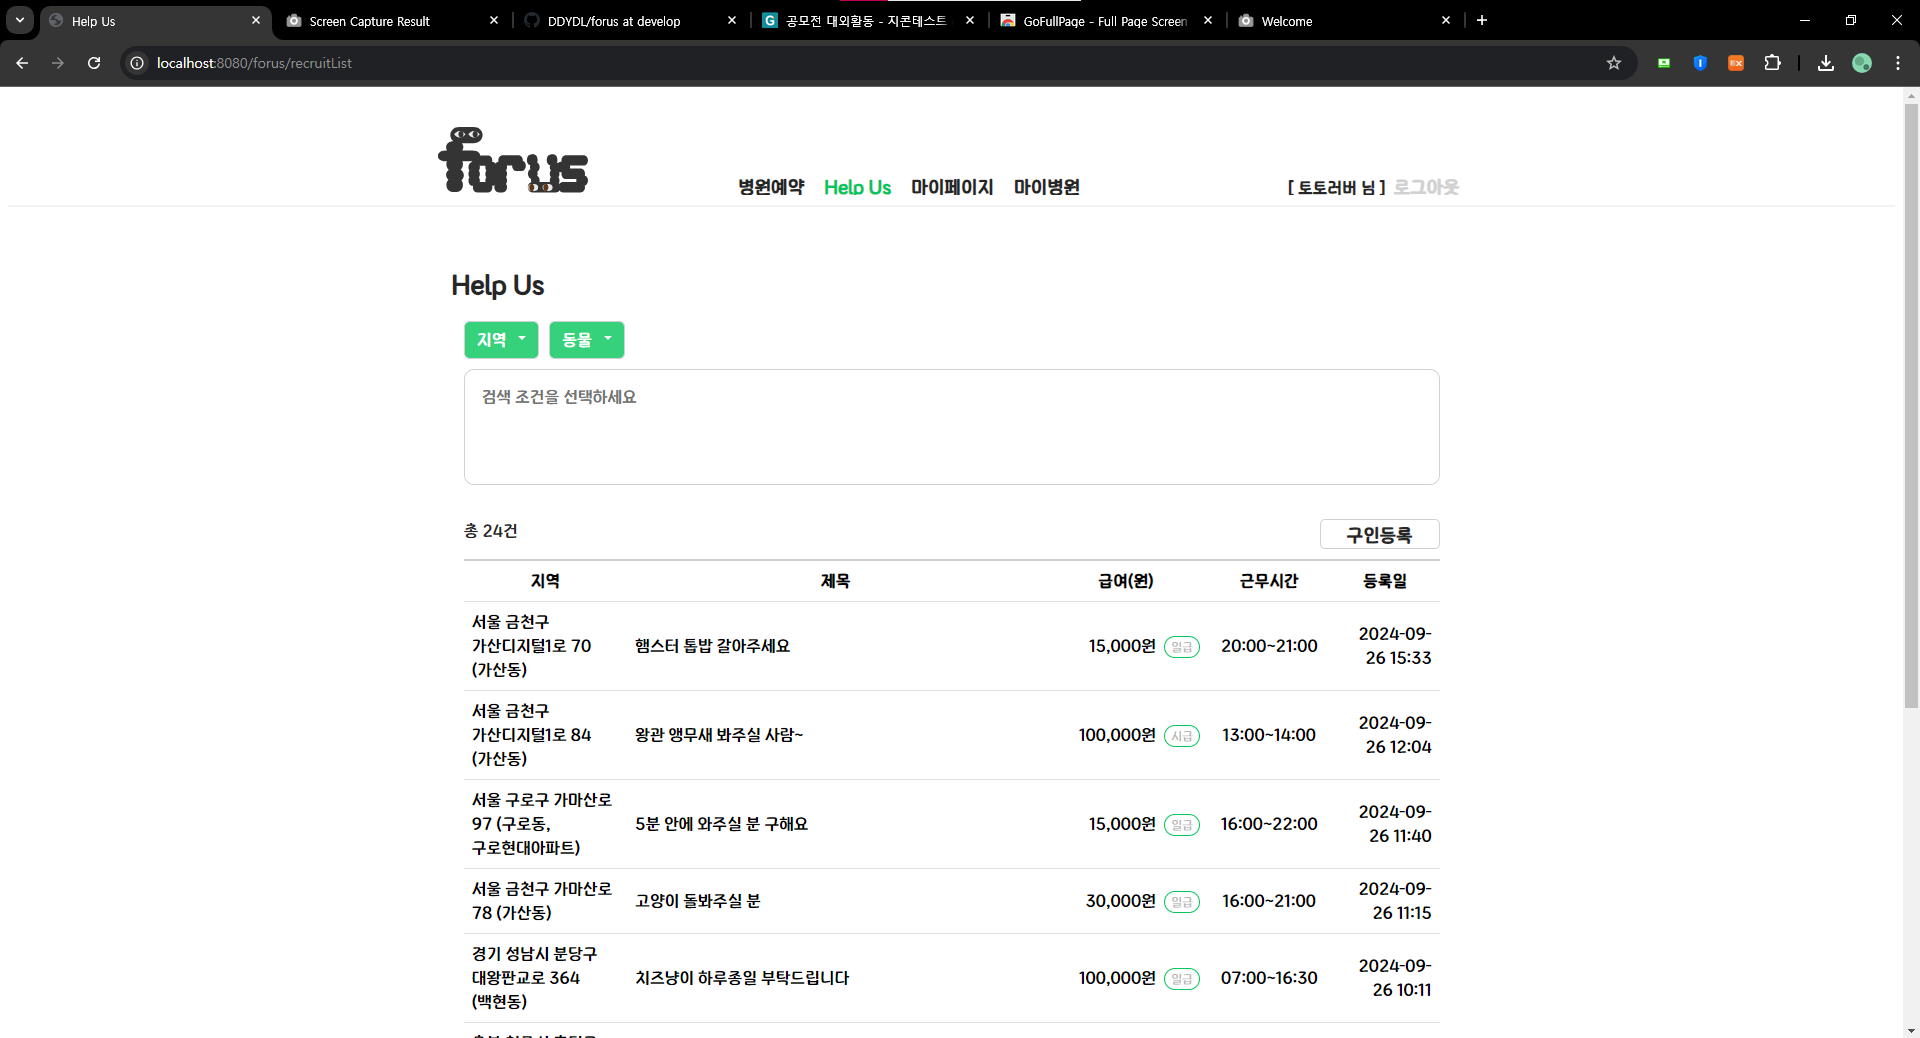Close the Help Us tab
1920x1038 pixels.
(x=256, y=20)
